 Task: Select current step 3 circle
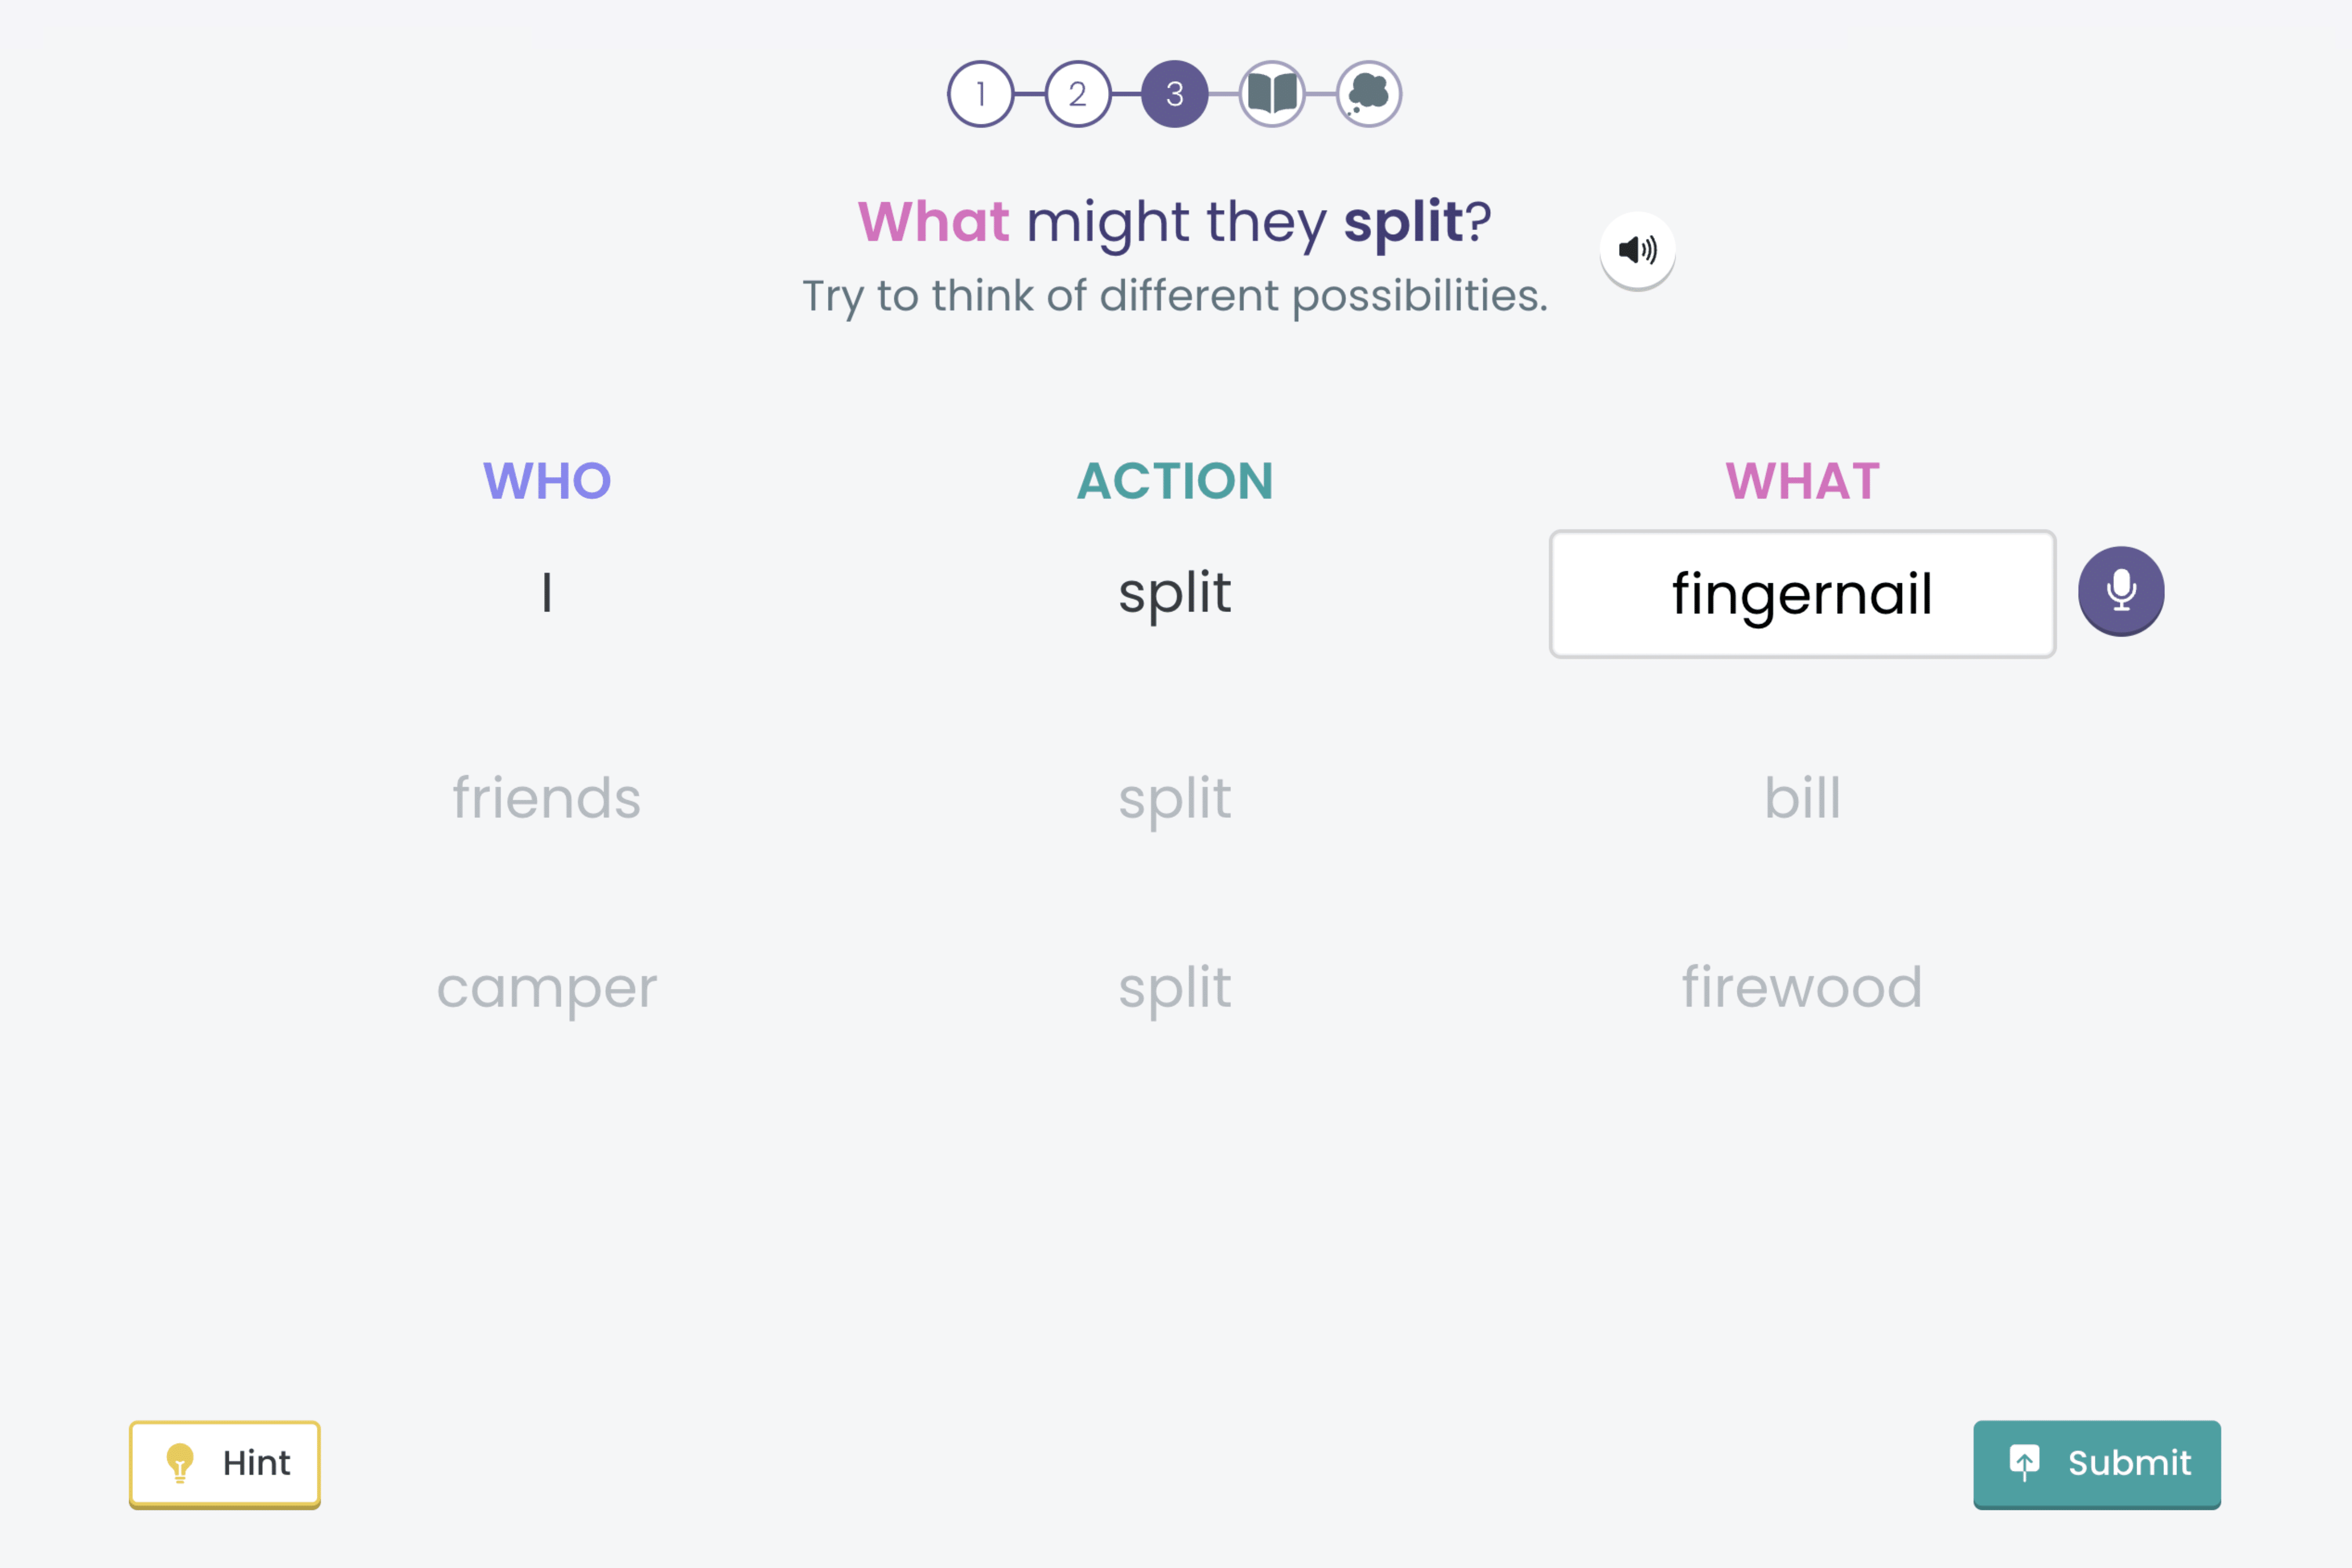click(1174, 94)
